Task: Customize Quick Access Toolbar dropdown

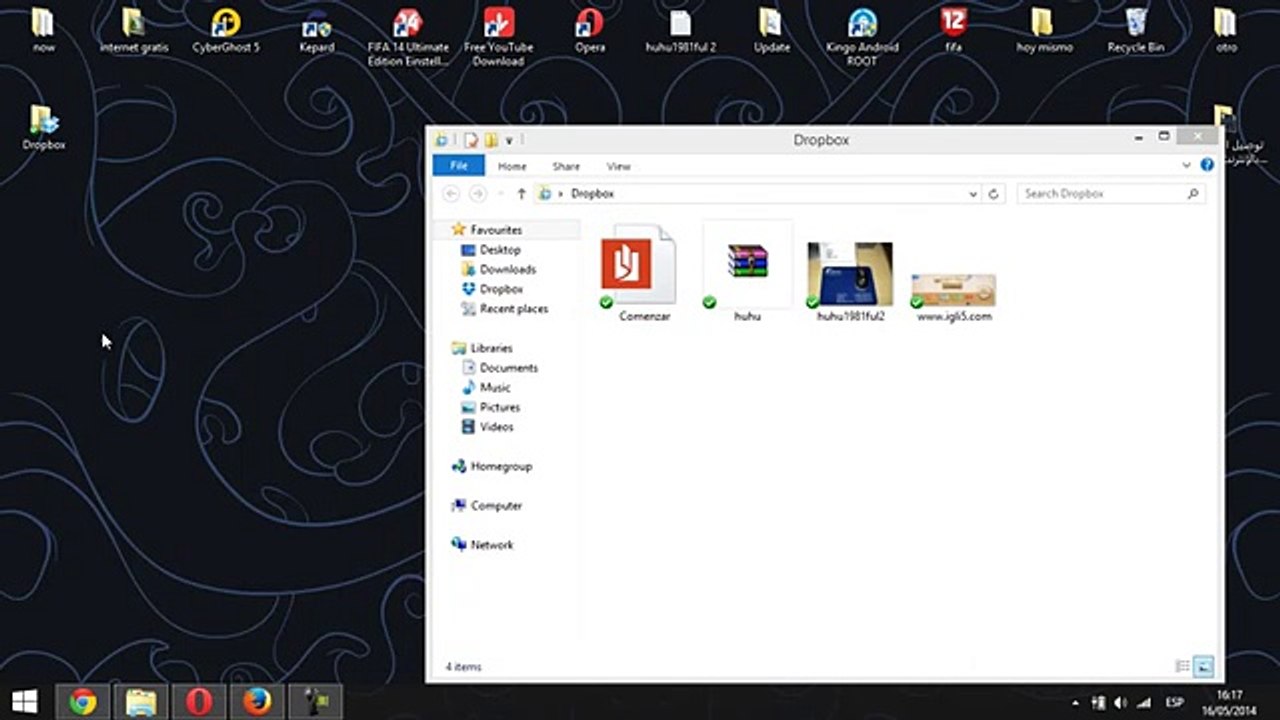Action: coord(509,141)
